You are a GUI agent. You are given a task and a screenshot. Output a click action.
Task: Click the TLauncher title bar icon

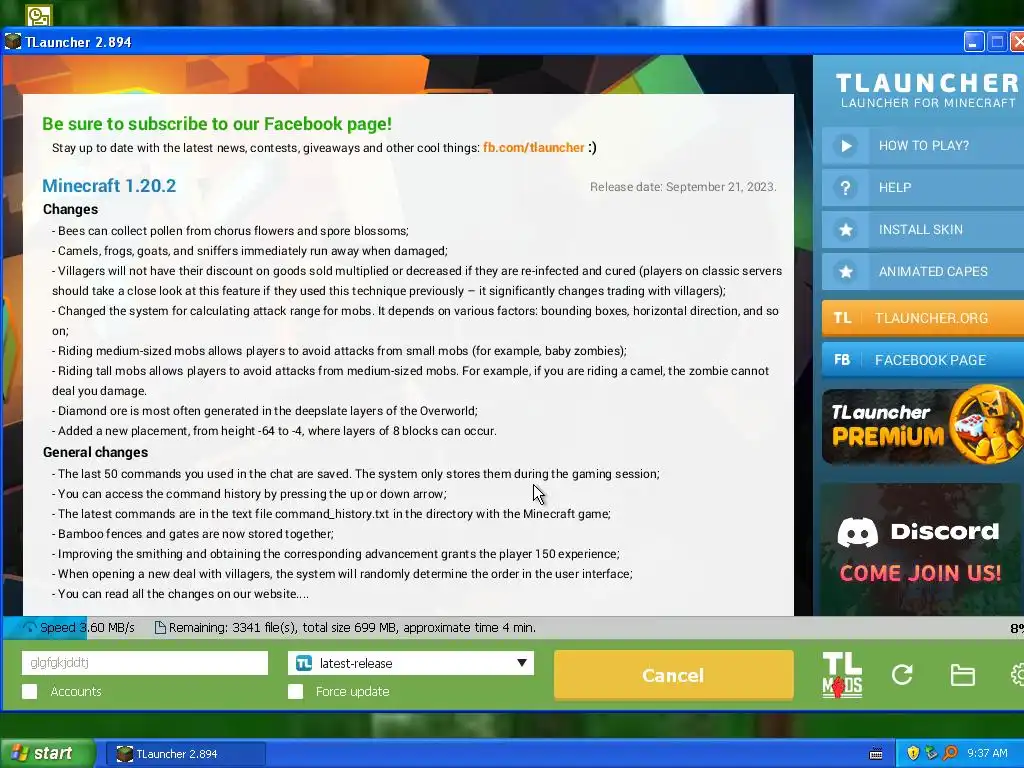coord(12,42)
